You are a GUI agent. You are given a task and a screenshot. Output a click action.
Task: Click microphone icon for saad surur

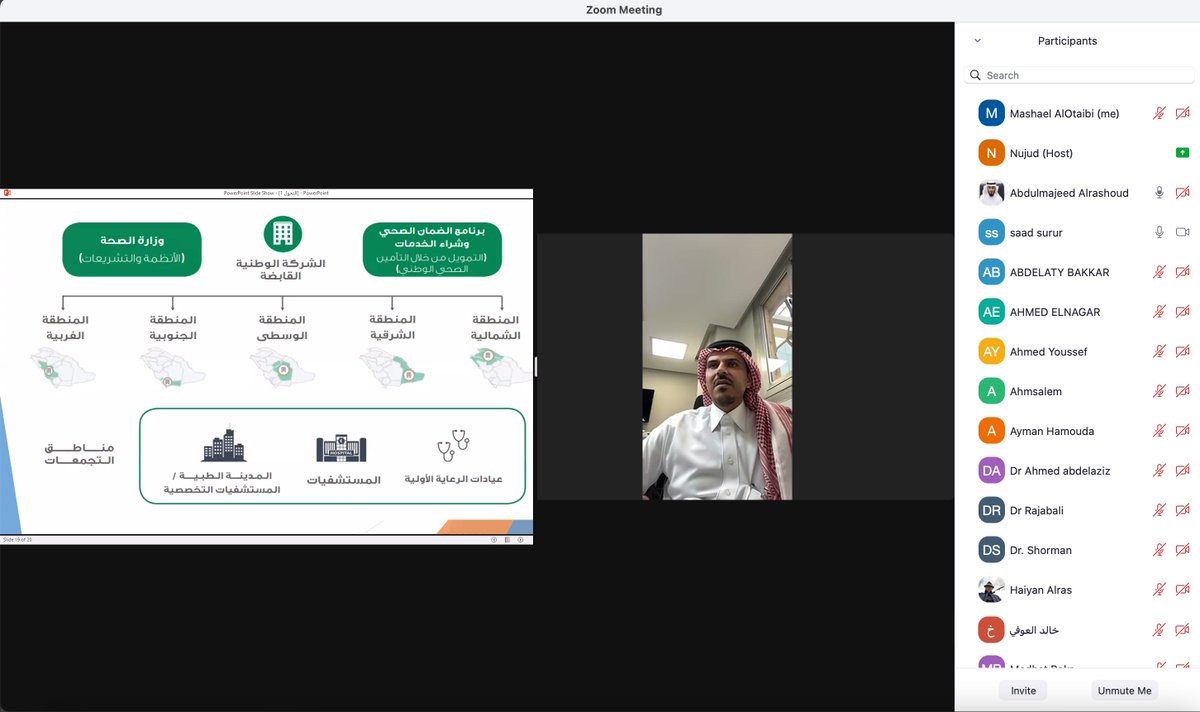coord(1159,232)
